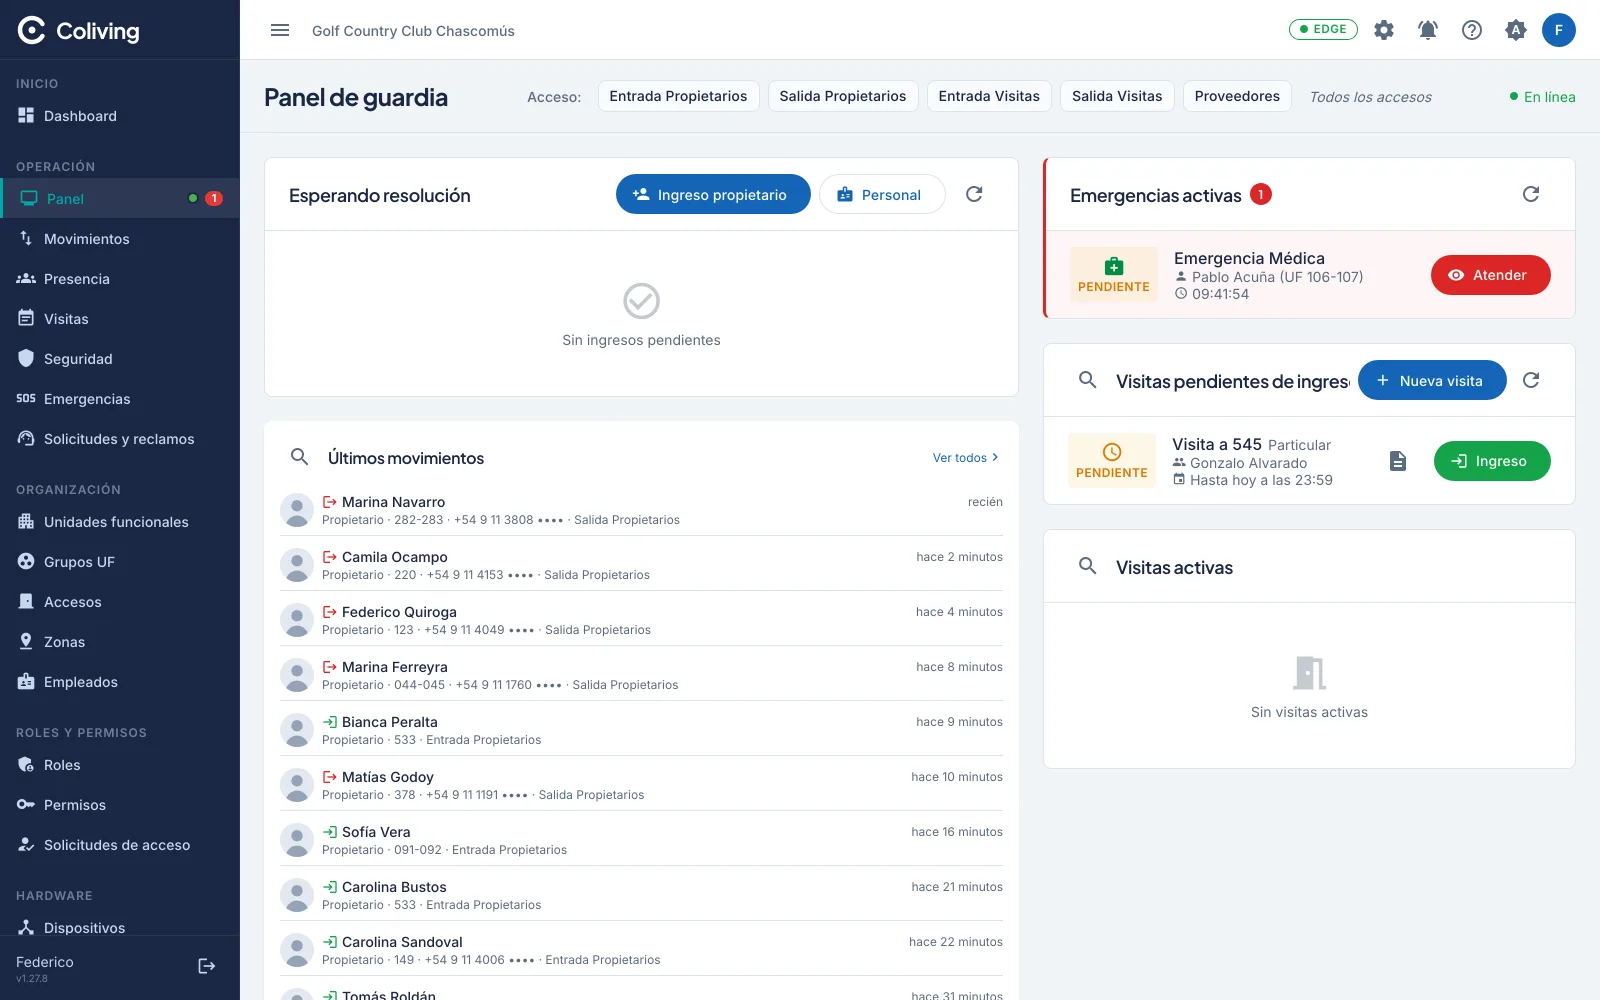
Task: Click the admin badge icon in the top bar
Action: (1516, 30)
